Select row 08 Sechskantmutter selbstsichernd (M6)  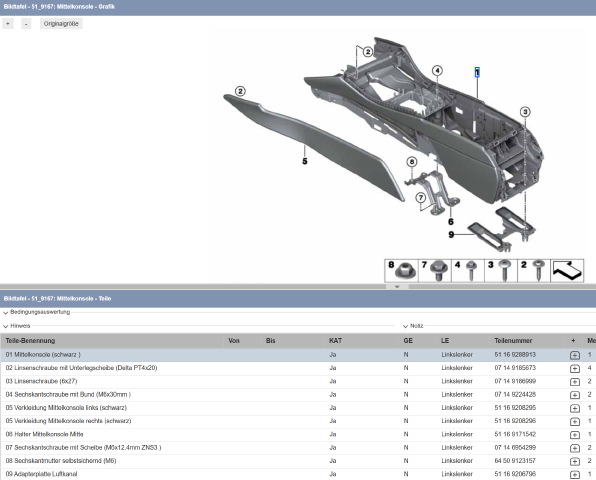298,461
